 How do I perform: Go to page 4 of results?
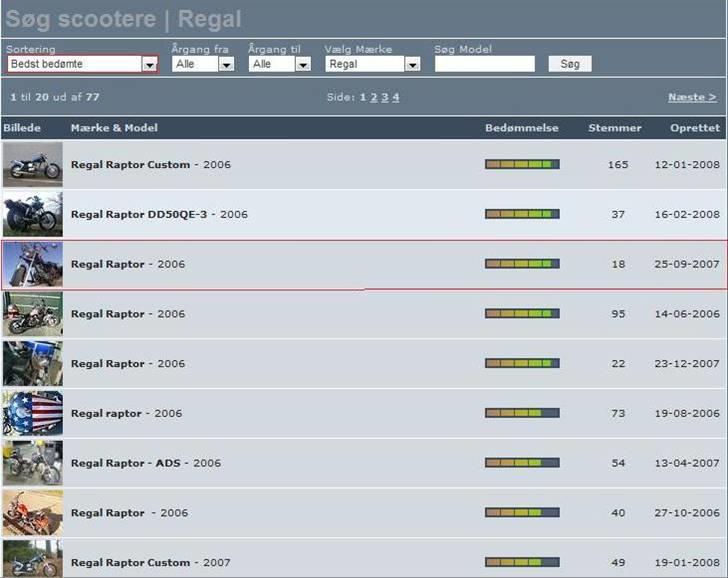pyautogui.click(x=396, y=97)
